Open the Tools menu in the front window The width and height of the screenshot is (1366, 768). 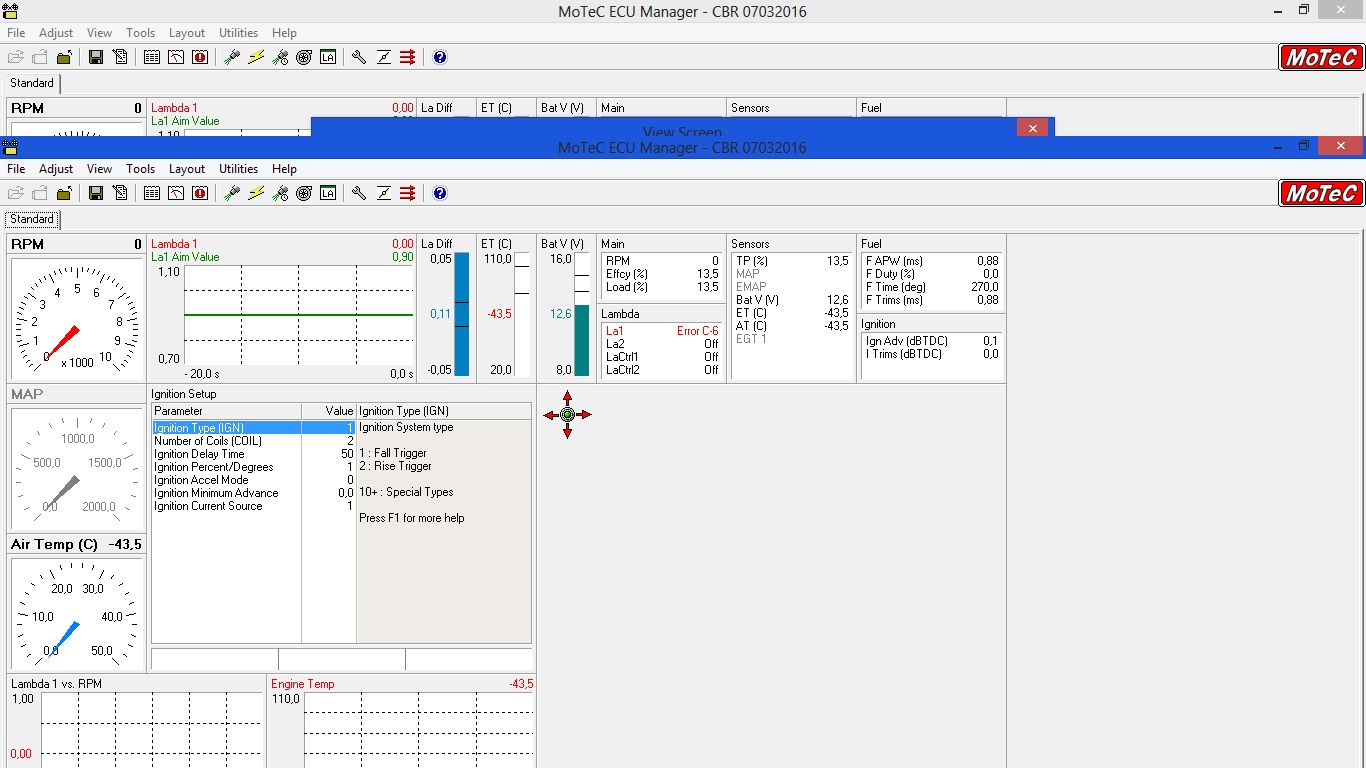pos(140,169)
